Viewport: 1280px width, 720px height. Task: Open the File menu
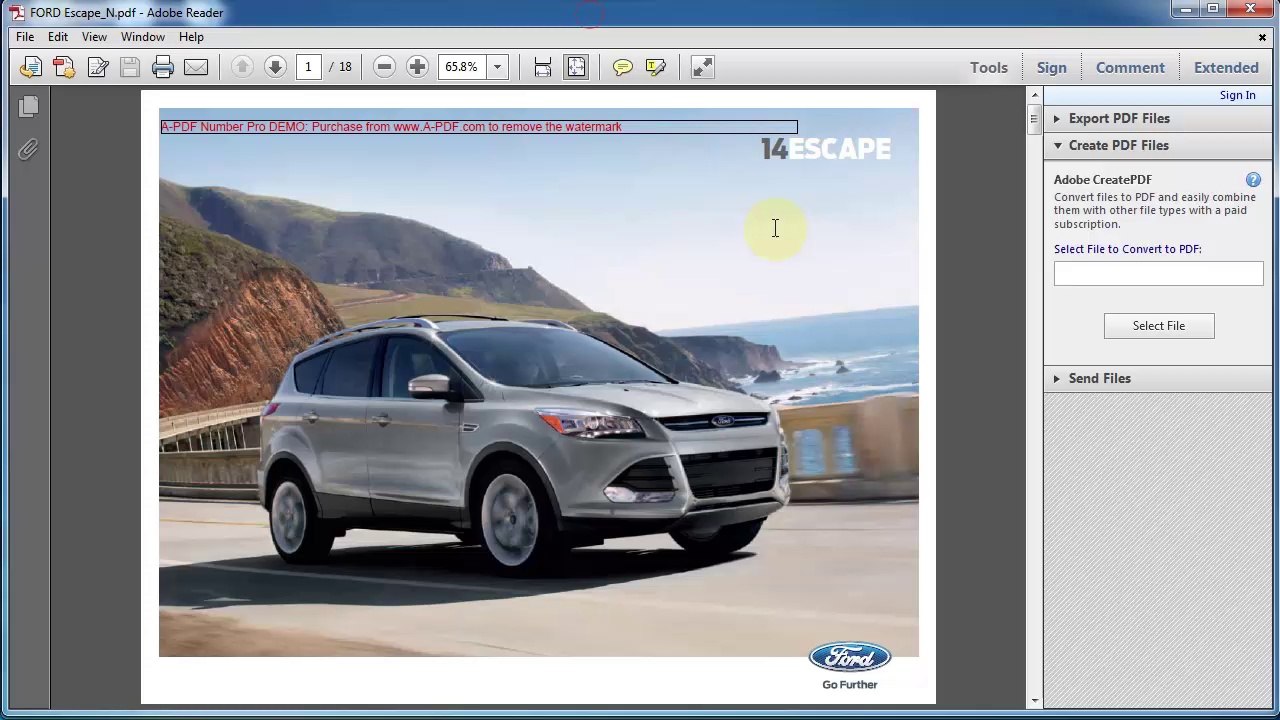[25, 37]
